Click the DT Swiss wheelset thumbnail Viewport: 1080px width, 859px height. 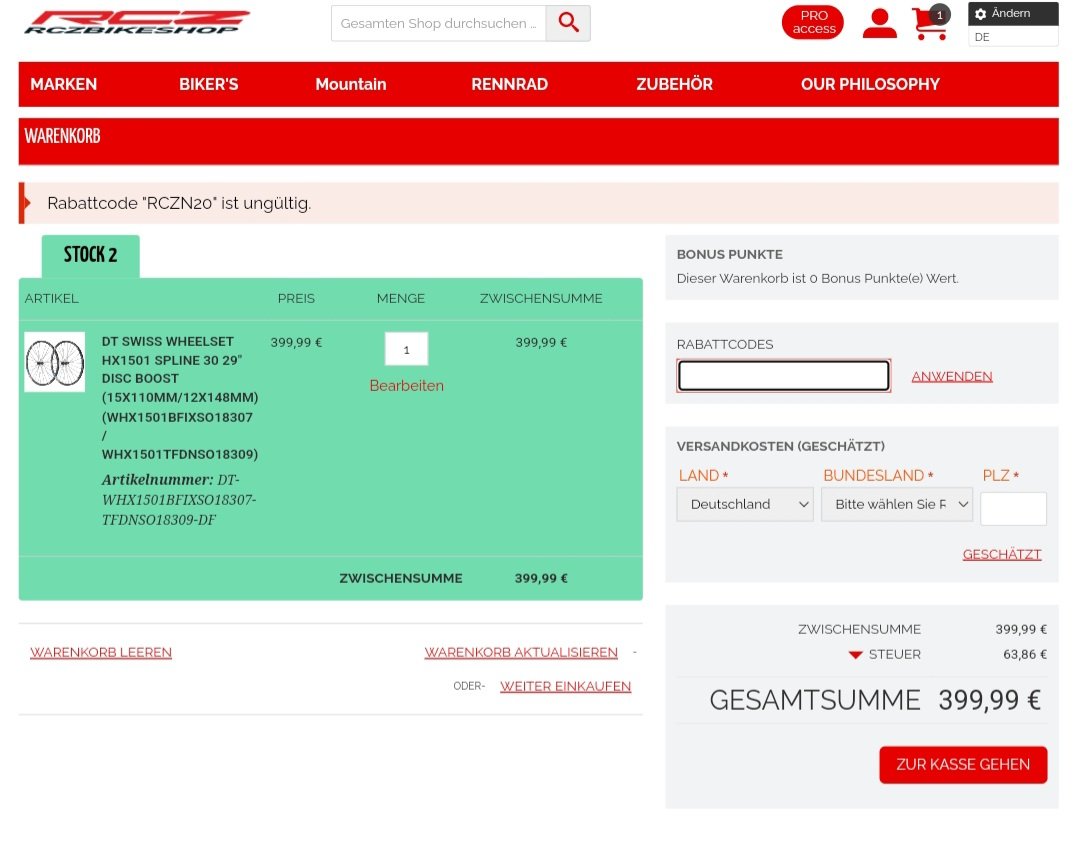tap(54, 362)
